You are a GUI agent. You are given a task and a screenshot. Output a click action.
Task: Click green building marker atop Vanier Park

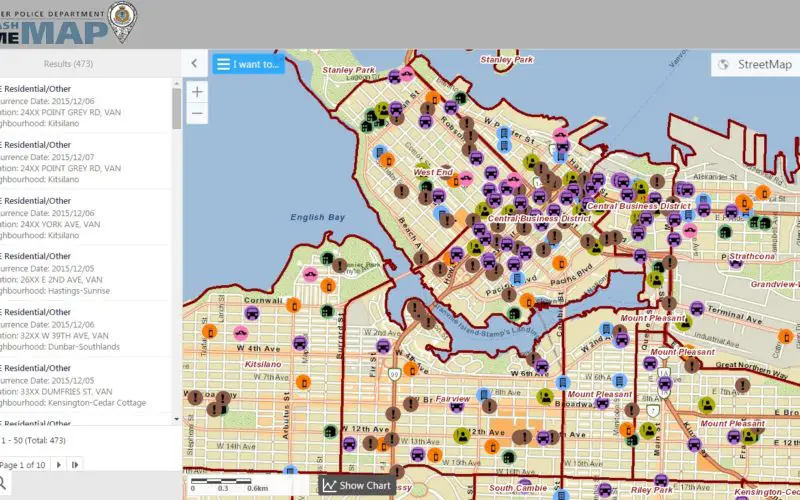[328, 259]
